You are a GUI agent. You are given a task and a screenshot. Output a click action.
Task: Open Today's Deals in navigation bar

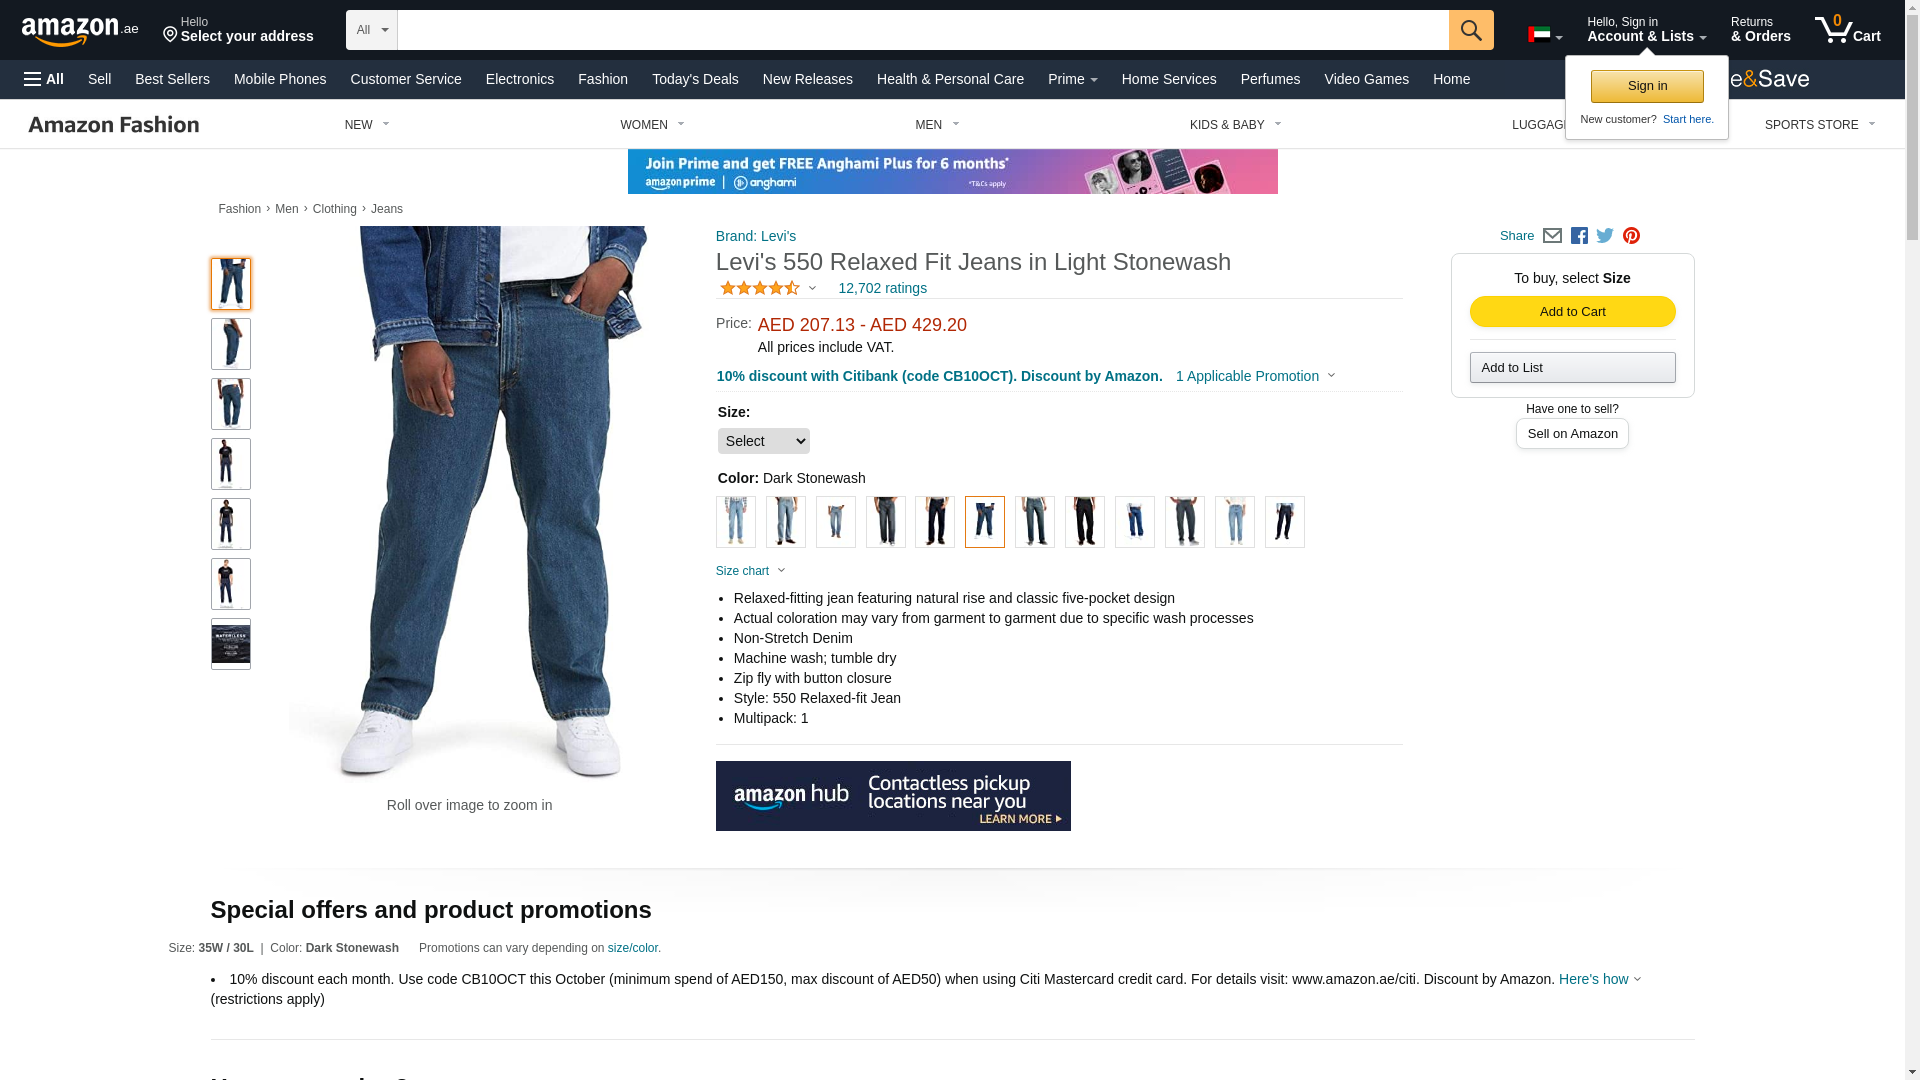[695, 79]
